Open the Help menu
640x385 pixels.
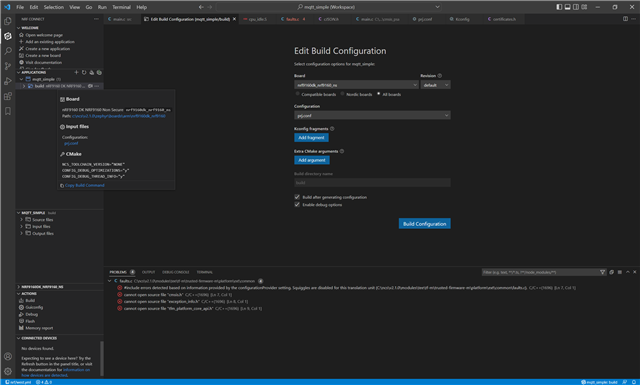141,7
